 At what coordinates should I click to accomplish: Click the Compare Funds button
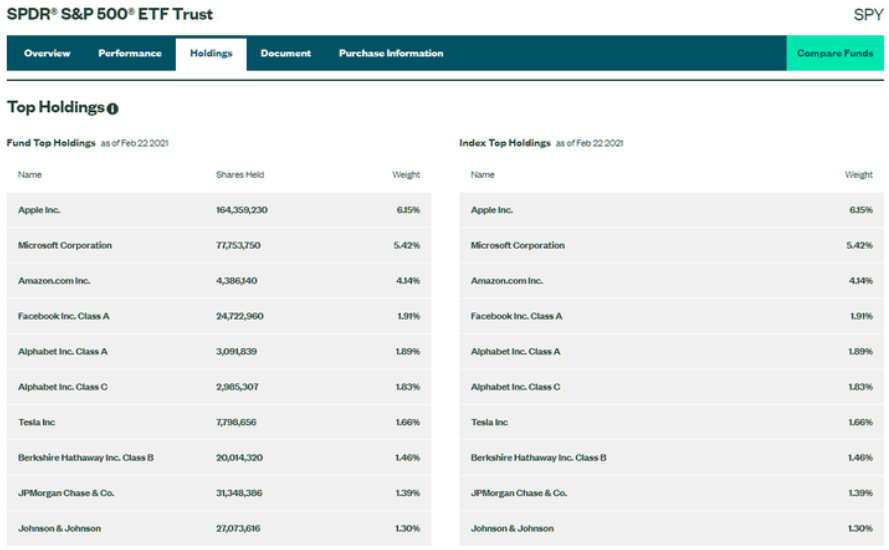(x=835, y=53)
